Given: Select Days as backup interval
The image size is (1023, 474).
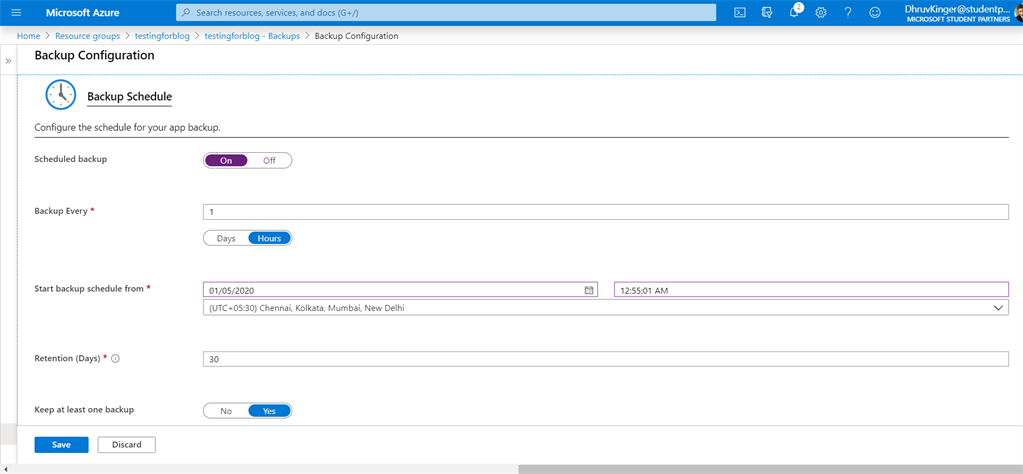Looking at the screenshot, I should click(226, 238).
